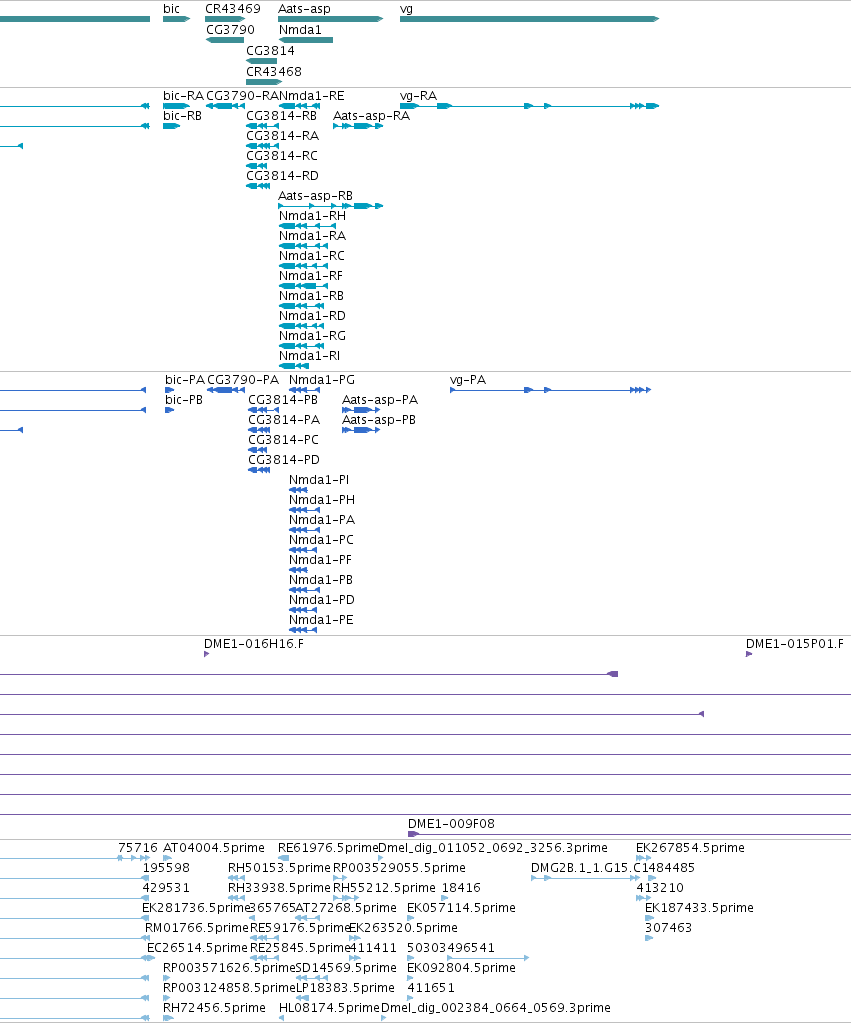
Task: Click the EK267854.5prime EST label
Action: click(x=690, y=847)
